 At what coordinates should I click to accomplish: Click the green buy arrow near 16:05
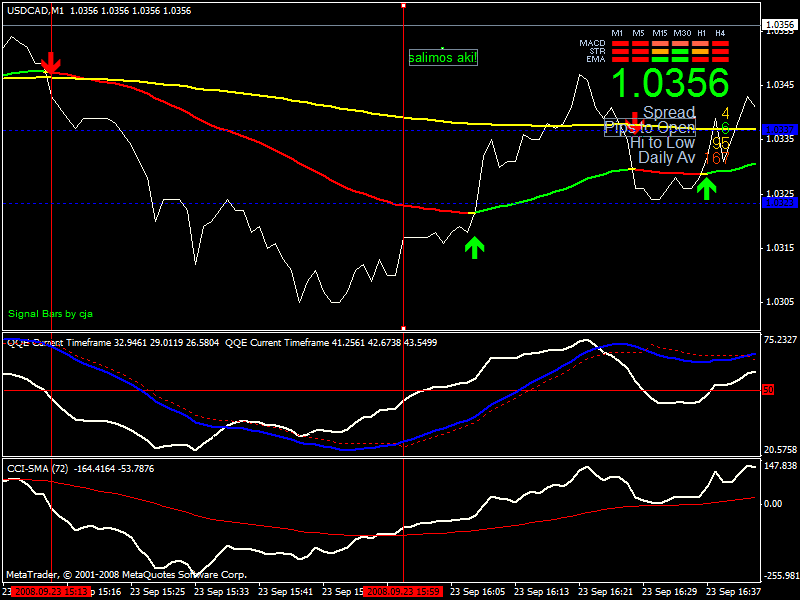pyautogui.click(x=474, y=247)
